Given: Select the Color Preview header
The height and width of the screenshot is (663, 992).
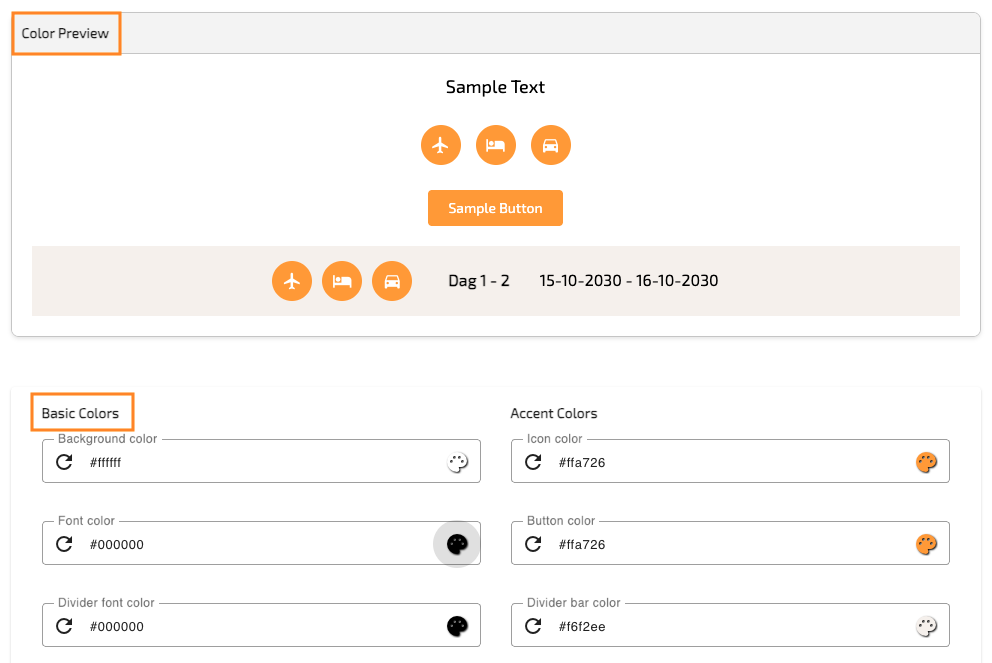Looking at the screenshot, I should (x=65, y=34).
